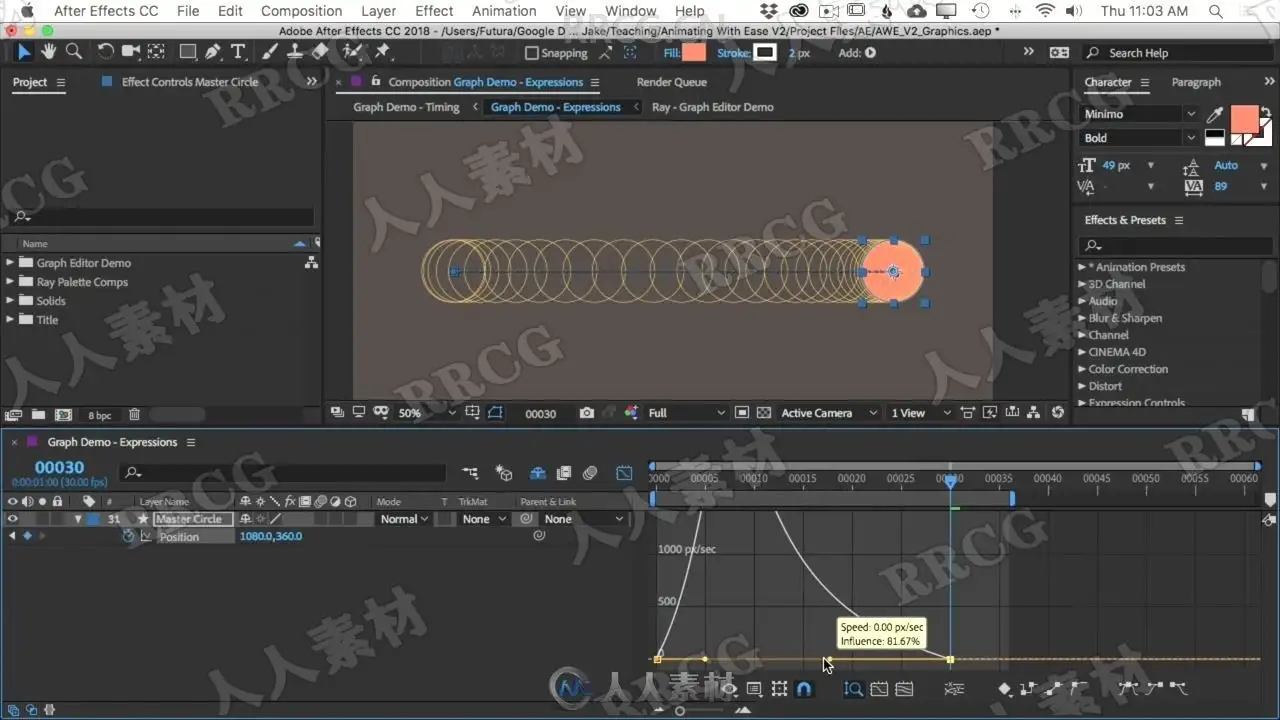The image size is (1280, 720).
Task: Toggle the Shy layers switch in timeline
Action: pyautogui.click(x=537, y=473)
